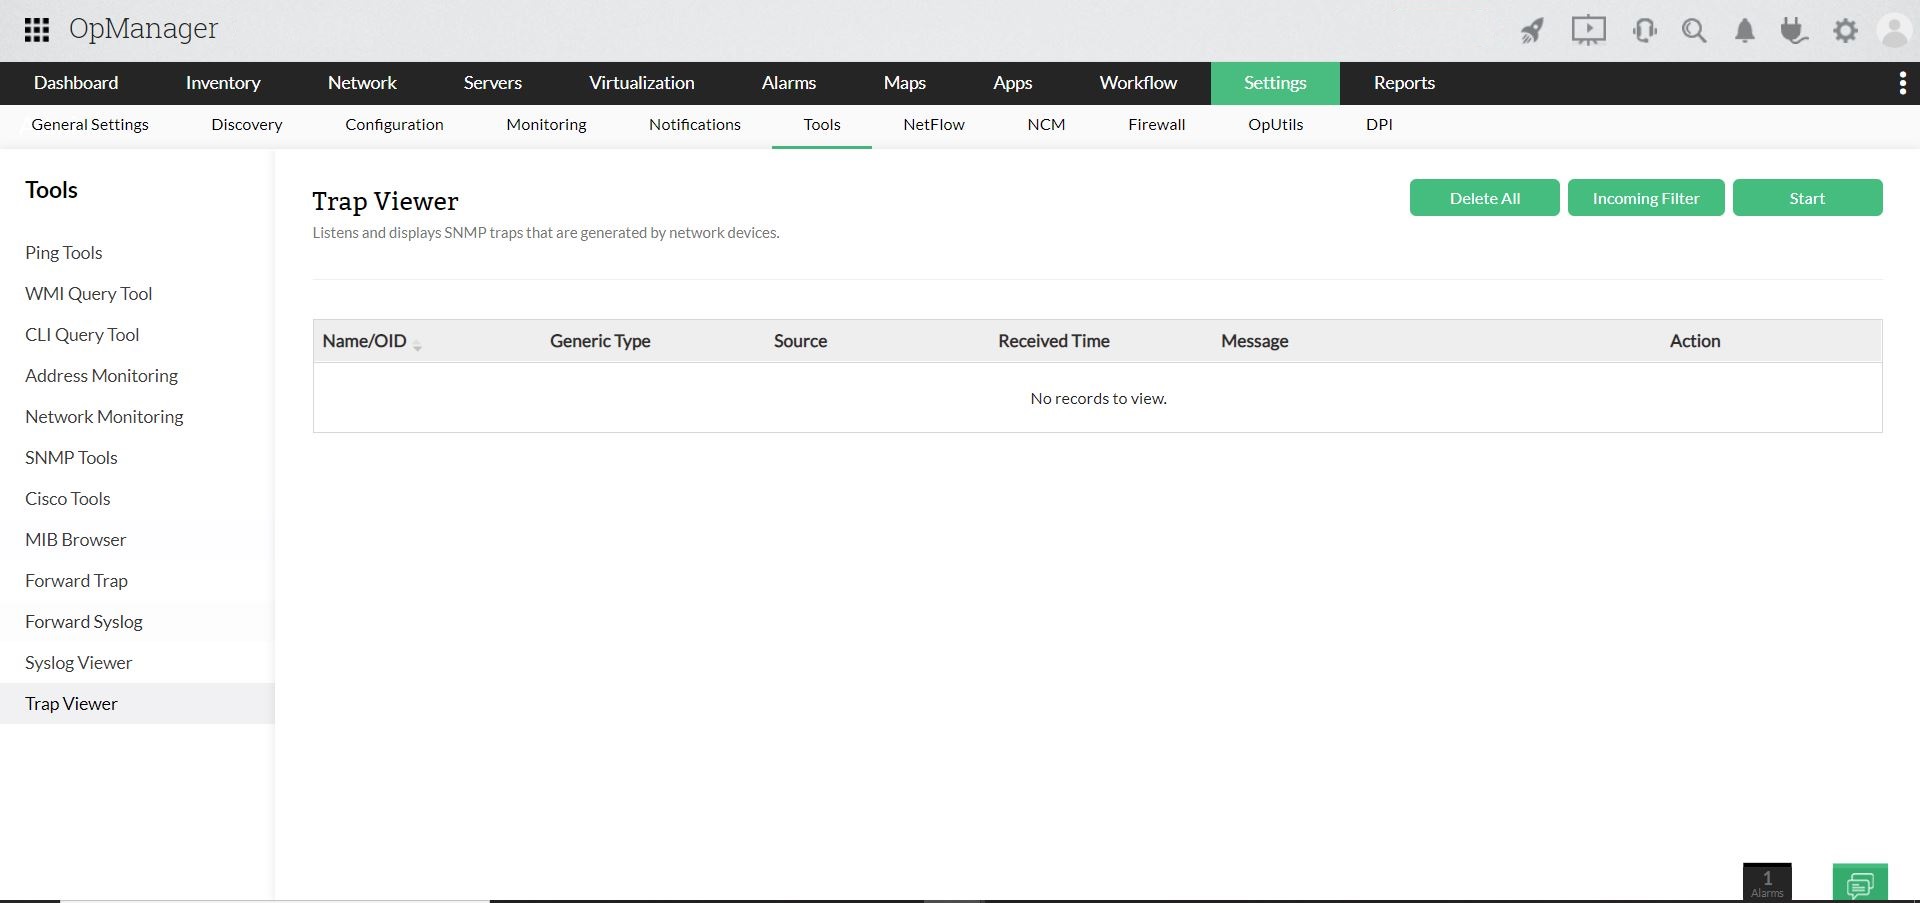Click the Delete All button

coord(1484,197)
